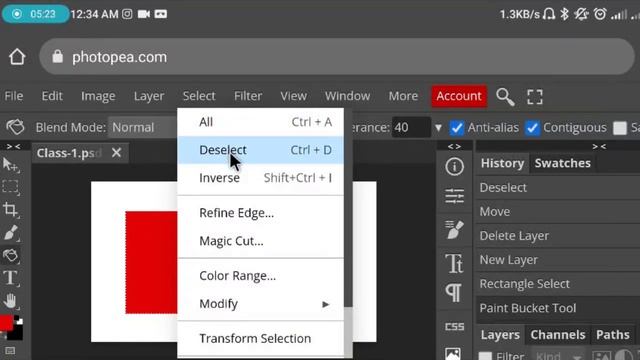Open the Filter menu
Viewport: 640px width, 360px height.
click(x=248, y=96)
